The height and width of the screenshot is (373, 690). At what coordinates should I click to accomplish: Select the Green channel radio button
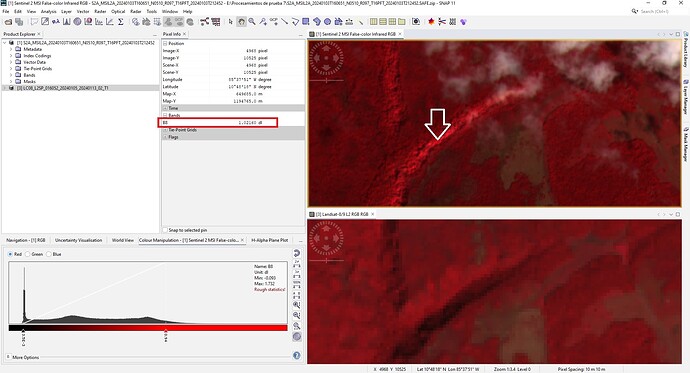click(x=28, y=254)
